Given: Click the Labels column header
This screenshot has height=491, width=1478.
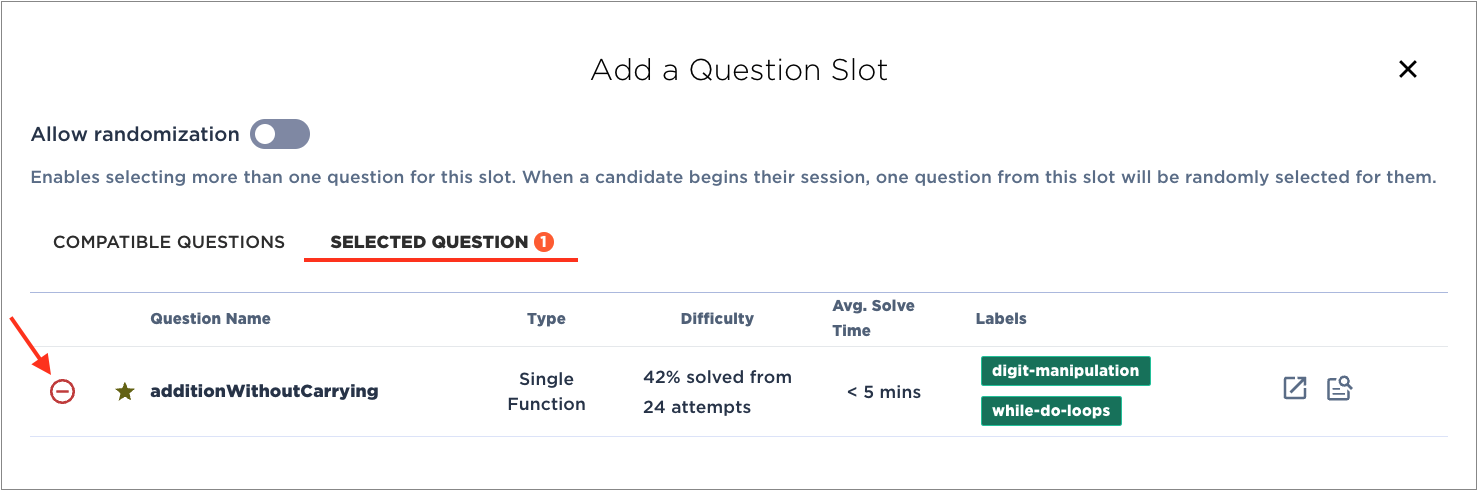Looking at the screenshot, I should tap(1001, 319).
